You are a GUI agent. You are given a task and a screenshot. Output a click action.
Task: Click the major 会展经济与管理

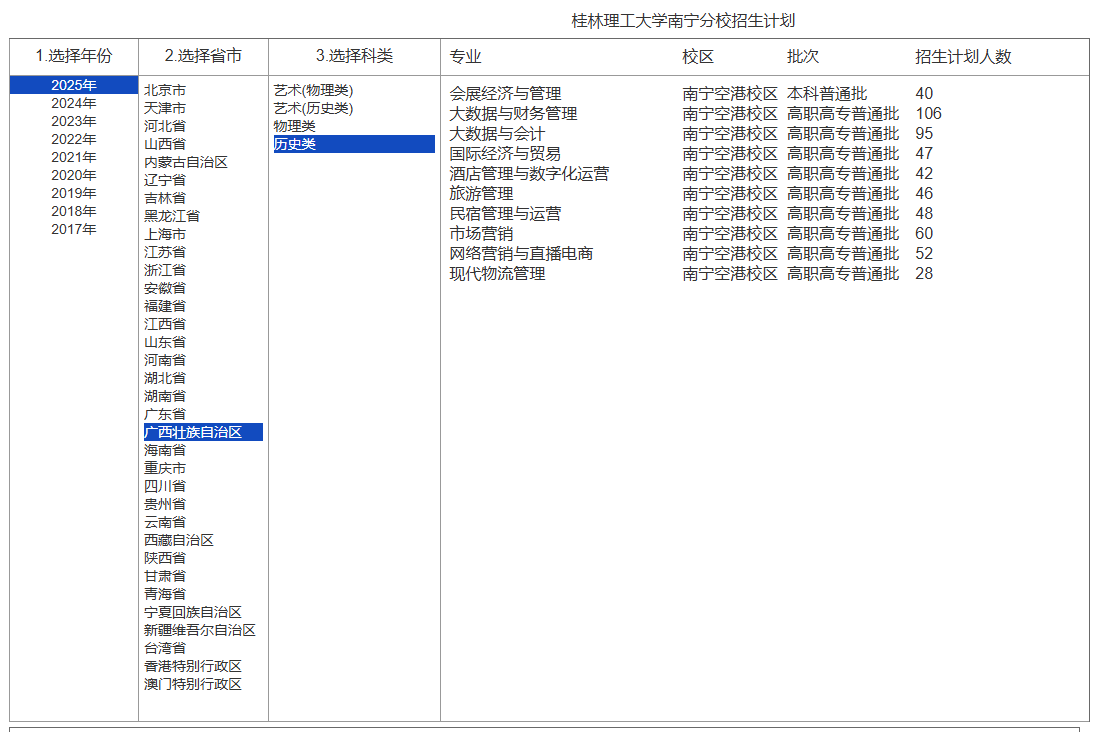click(x=505, y=93)
